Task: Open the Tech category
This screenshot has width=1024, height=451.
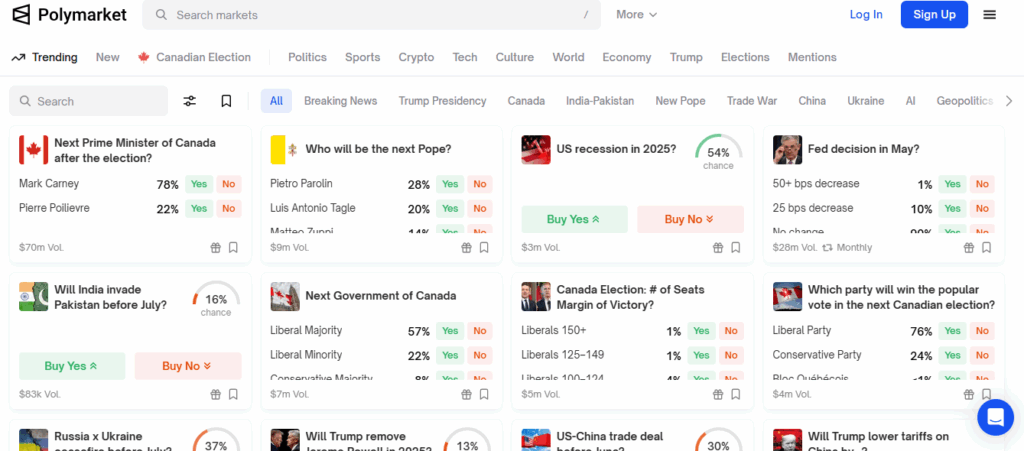Action: (465, 57)
